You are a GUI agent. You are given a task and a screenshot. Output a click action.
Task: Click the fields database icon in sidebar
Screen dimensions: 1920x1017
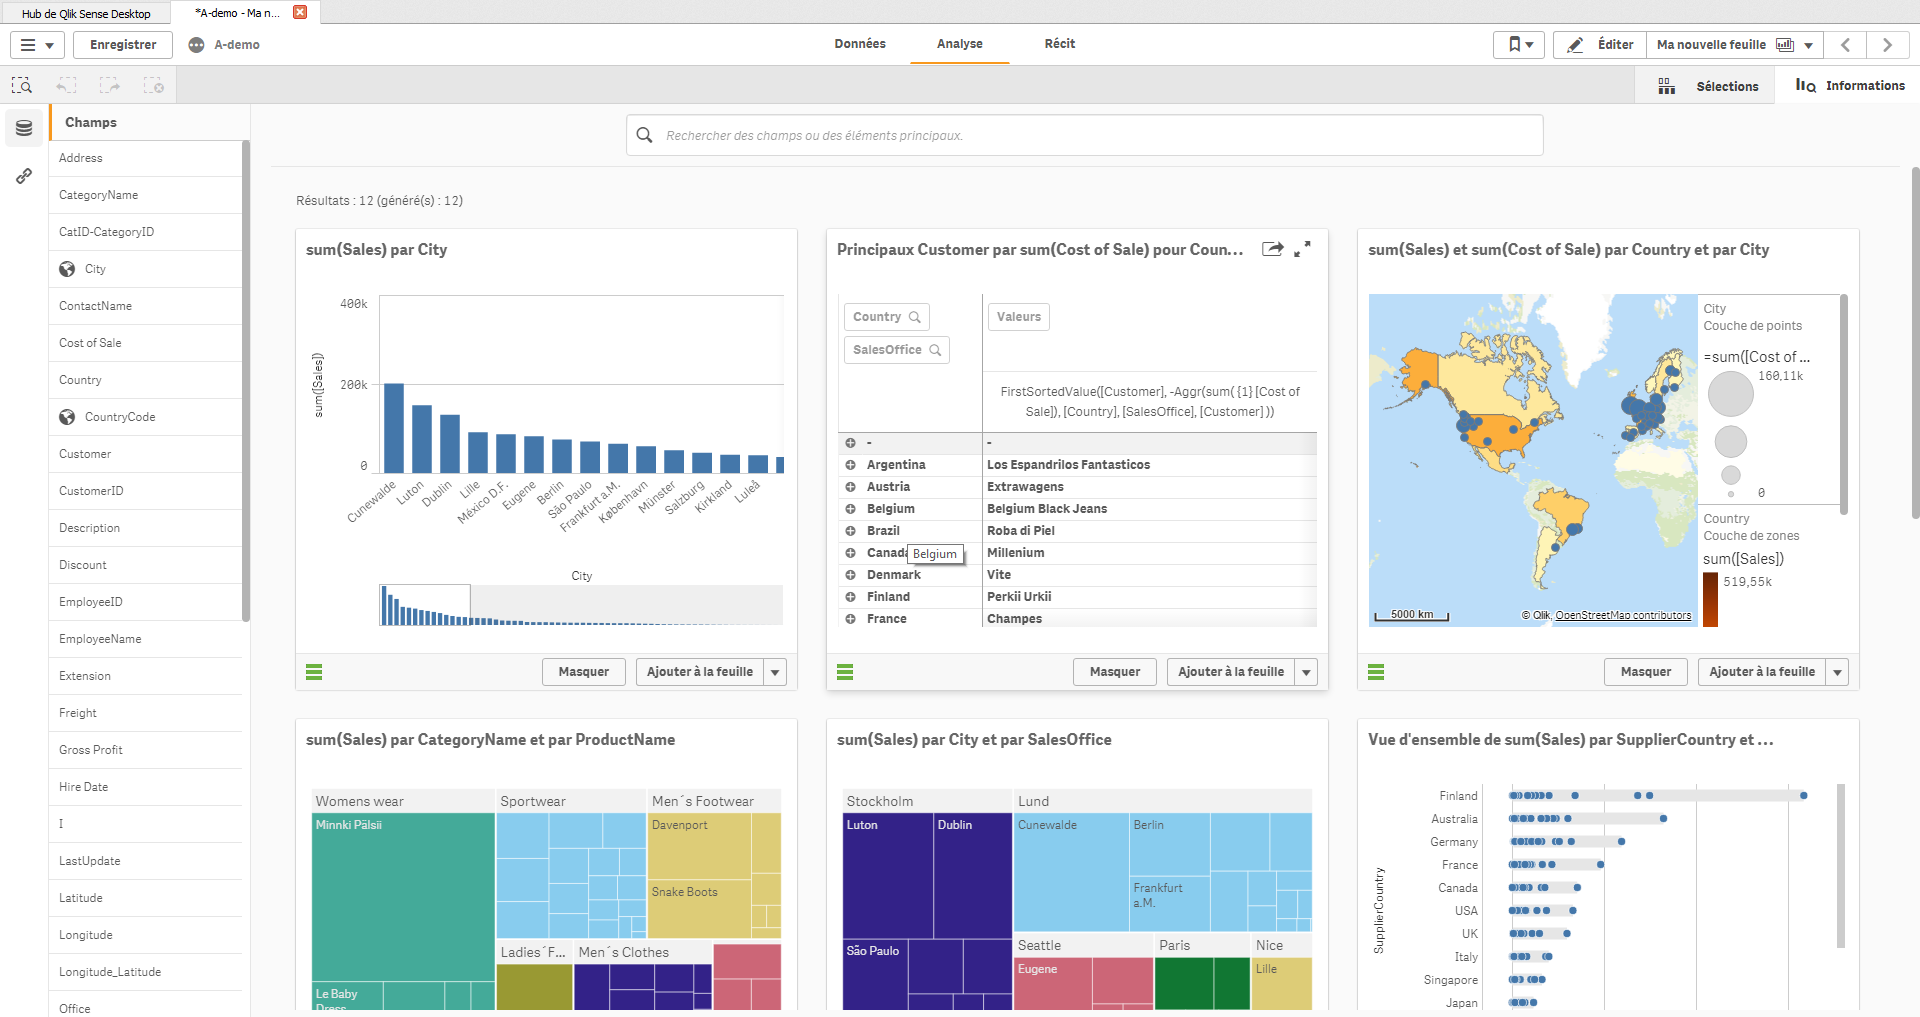point(24,128)
